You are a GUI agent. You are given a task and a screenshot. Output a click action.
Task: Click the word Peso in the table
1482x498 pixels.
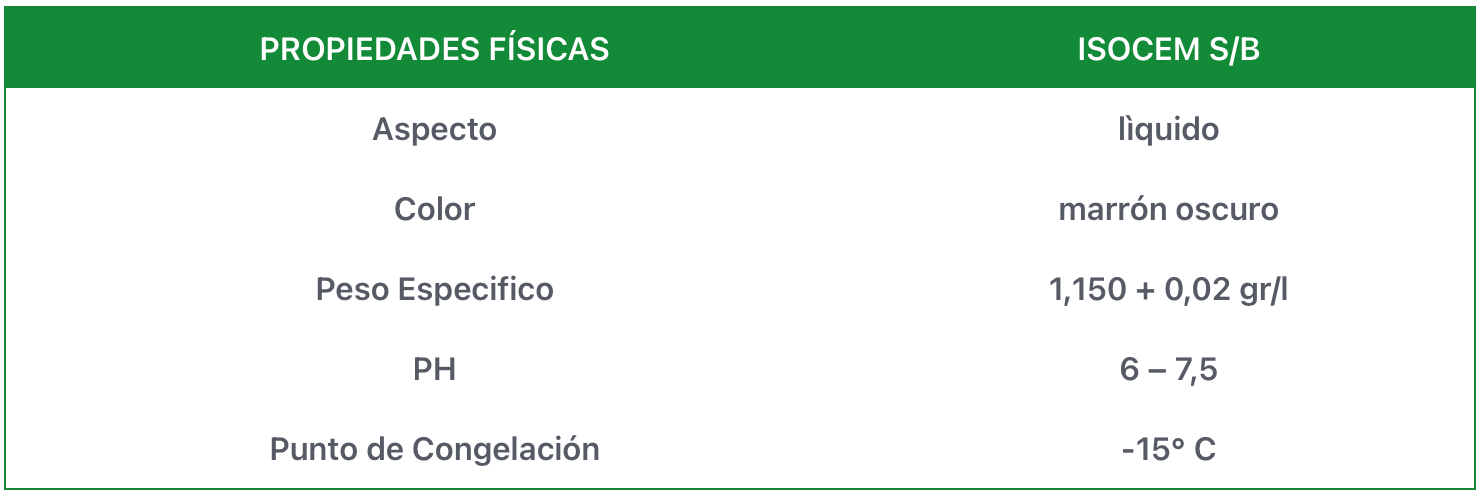352,290
